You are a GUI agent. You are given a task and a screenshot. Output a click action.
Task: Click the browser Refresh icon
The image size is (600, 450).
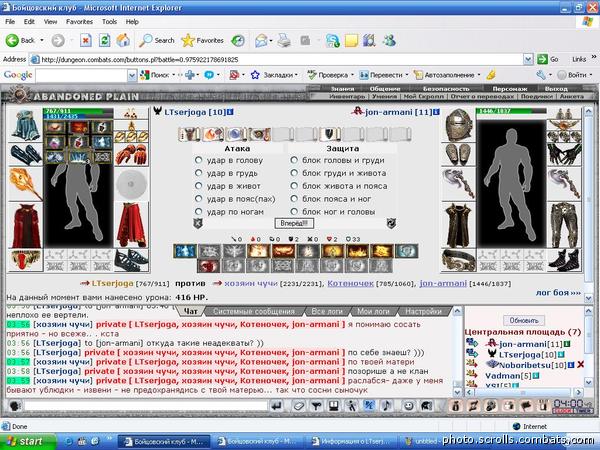(x=104, y=40)
